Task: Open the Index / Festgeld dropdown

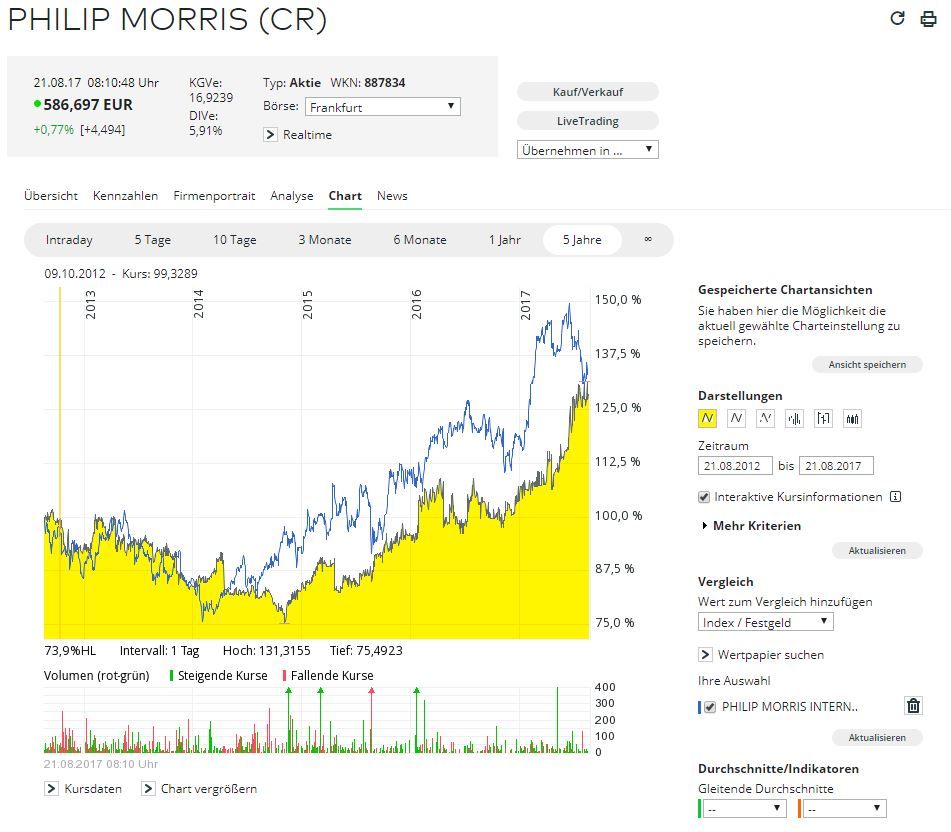Action: (x=765, y=622)
